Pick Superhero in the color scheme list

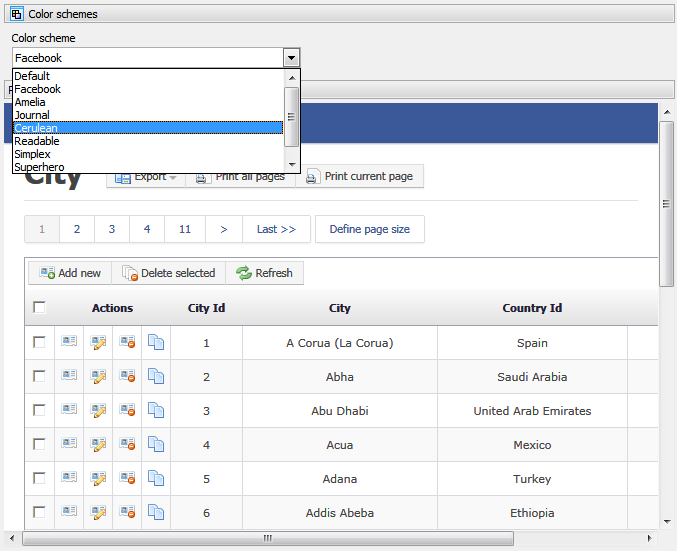pos(148,167)
